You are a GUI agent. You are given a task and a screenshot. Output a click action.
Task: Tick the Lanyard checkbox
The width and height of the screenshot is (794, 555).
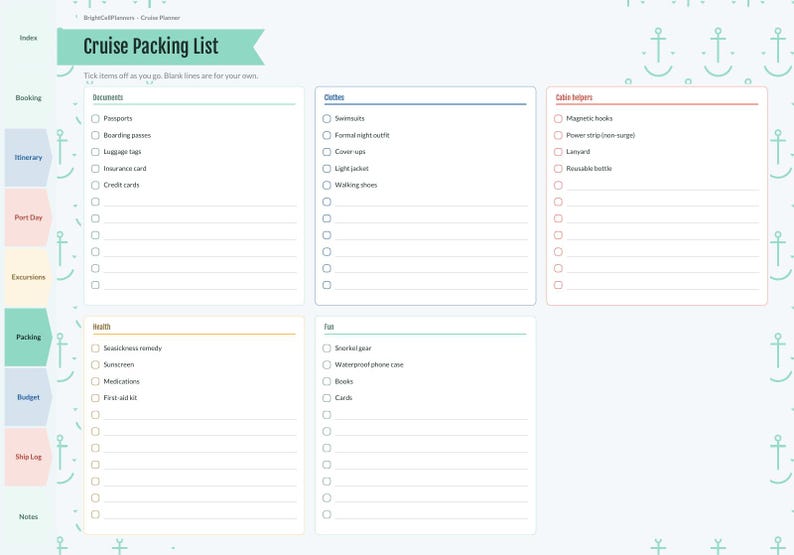coord(558,152)
